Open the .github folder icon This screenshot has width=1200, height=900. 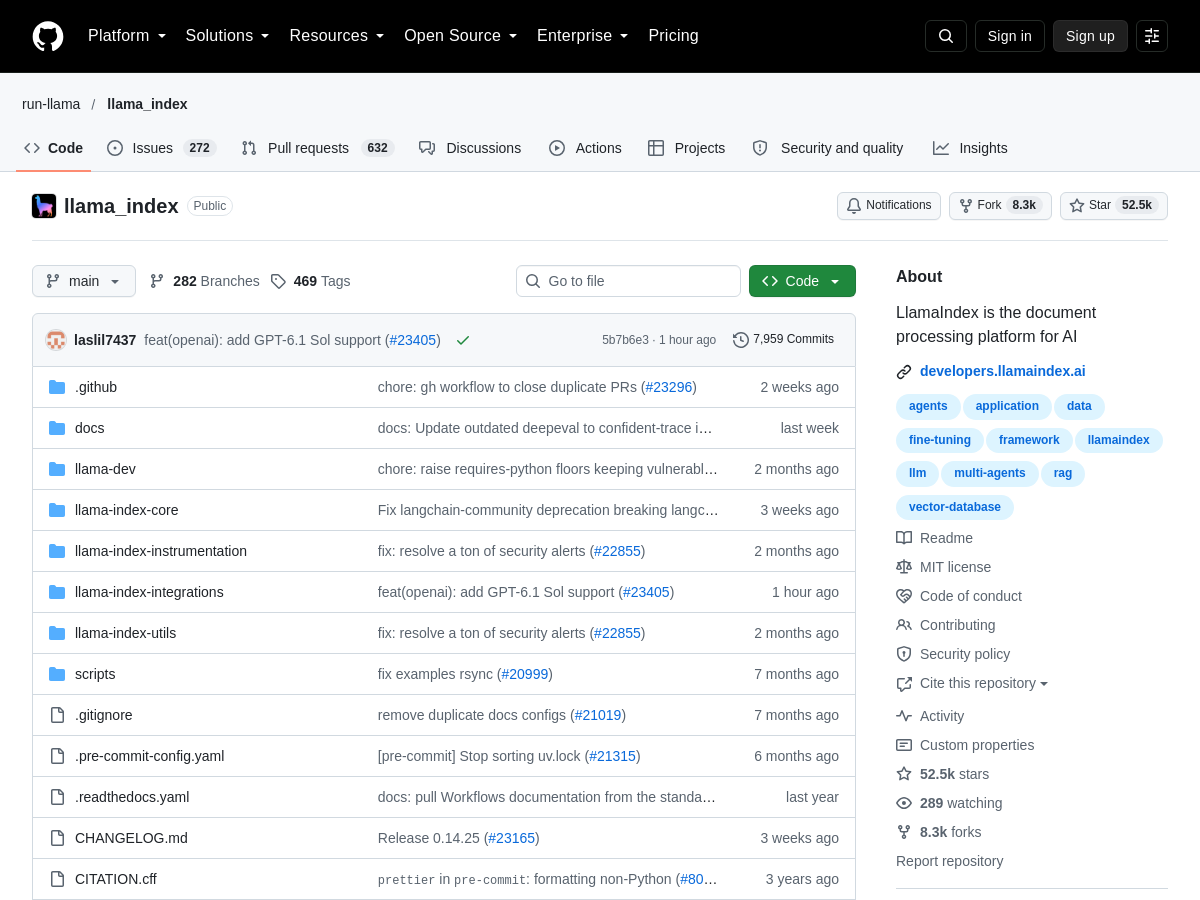click(x=57, y=387)
